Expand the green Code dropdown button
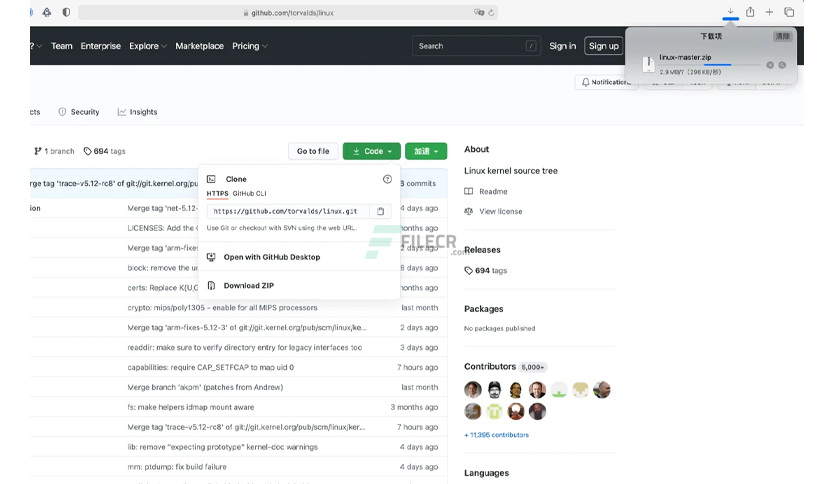 (x=372, y=151)
